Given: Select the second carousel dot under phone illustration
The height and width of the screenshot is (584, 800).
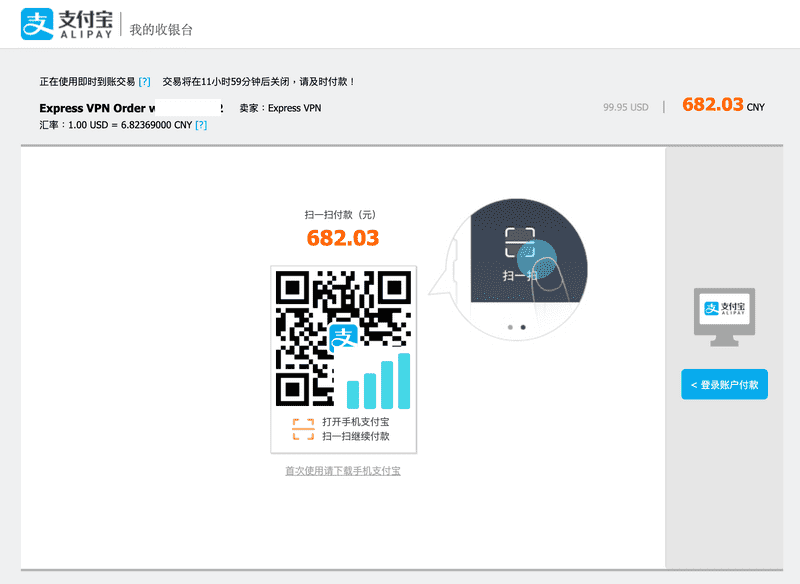Looking at the screenshot, I should tap(523, 327).
